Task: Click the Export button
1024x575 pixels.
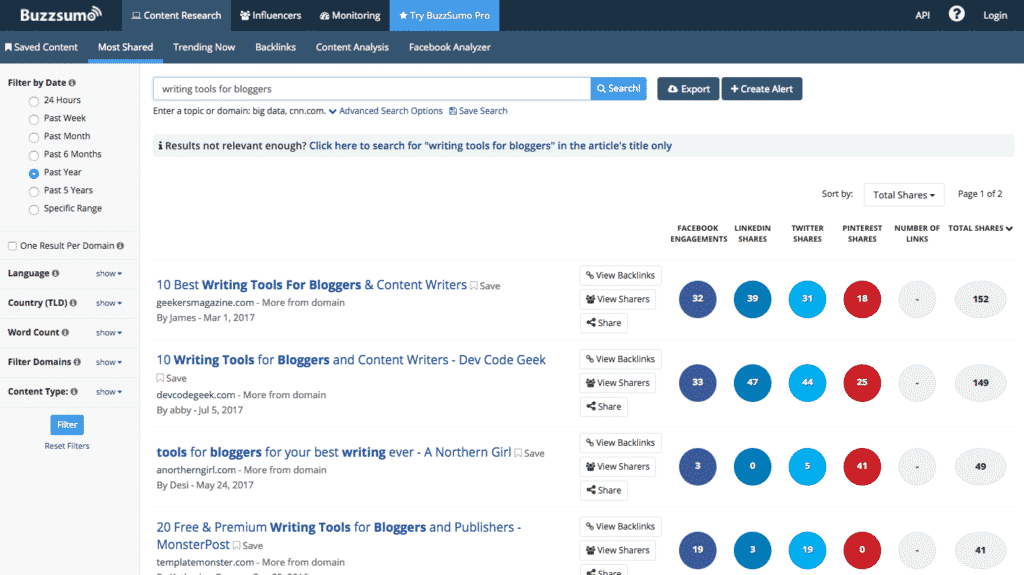Action: pyautogui.click(x=688, y=89)
